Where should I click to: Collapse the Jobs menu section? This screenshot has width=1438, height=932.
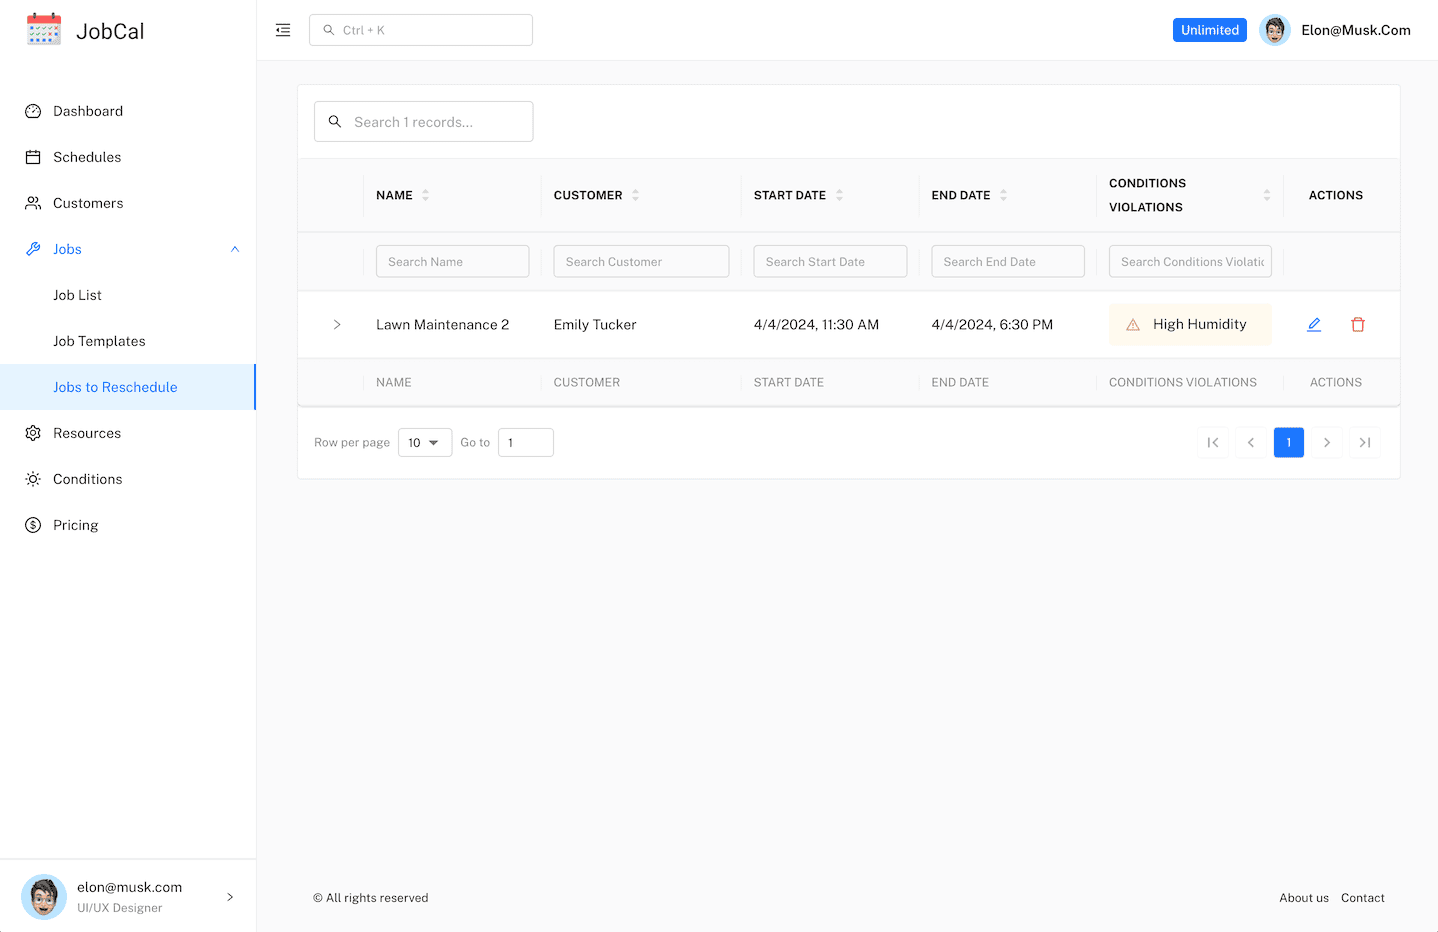click(235, 249)
